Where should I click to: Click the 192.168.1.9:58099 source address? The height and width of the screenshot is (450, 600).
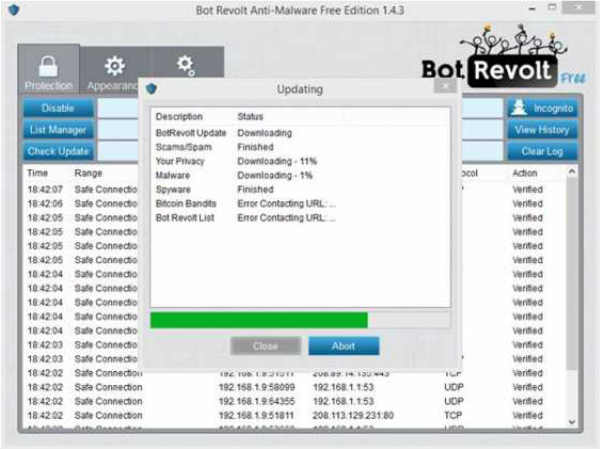tap(257, 387)
